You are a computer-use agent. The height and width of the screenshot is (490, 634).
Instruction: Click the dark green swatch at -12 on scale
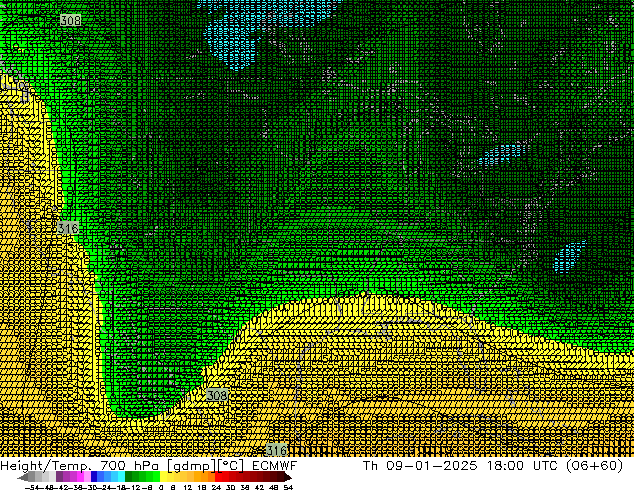click(129, 476)
